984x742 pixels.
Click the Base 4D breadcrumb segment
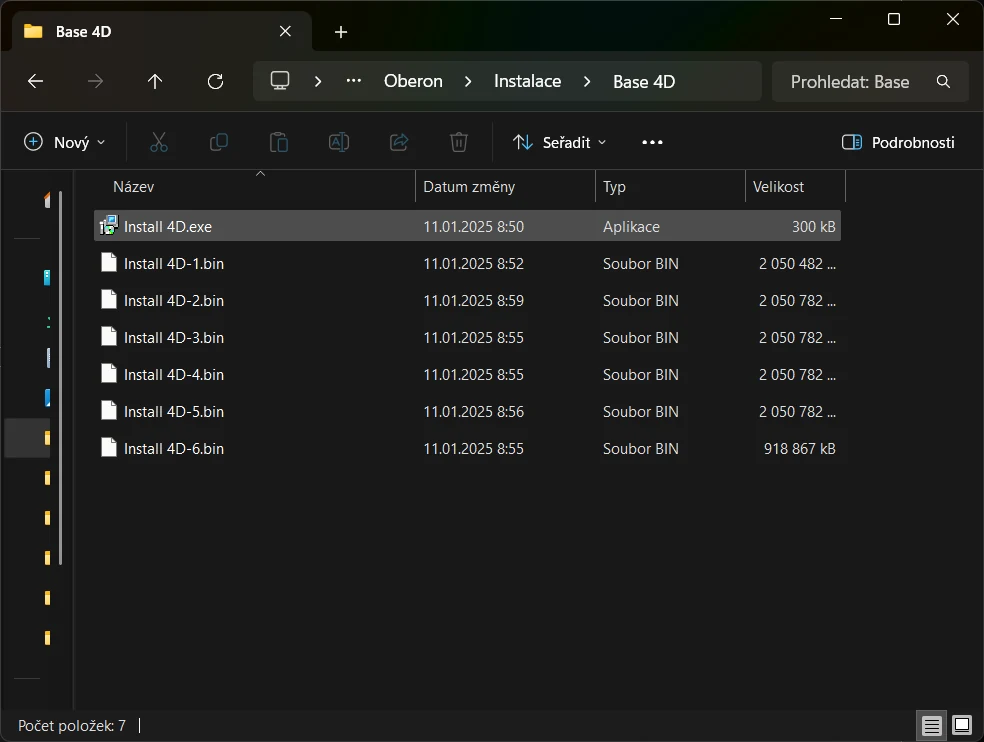644,82
